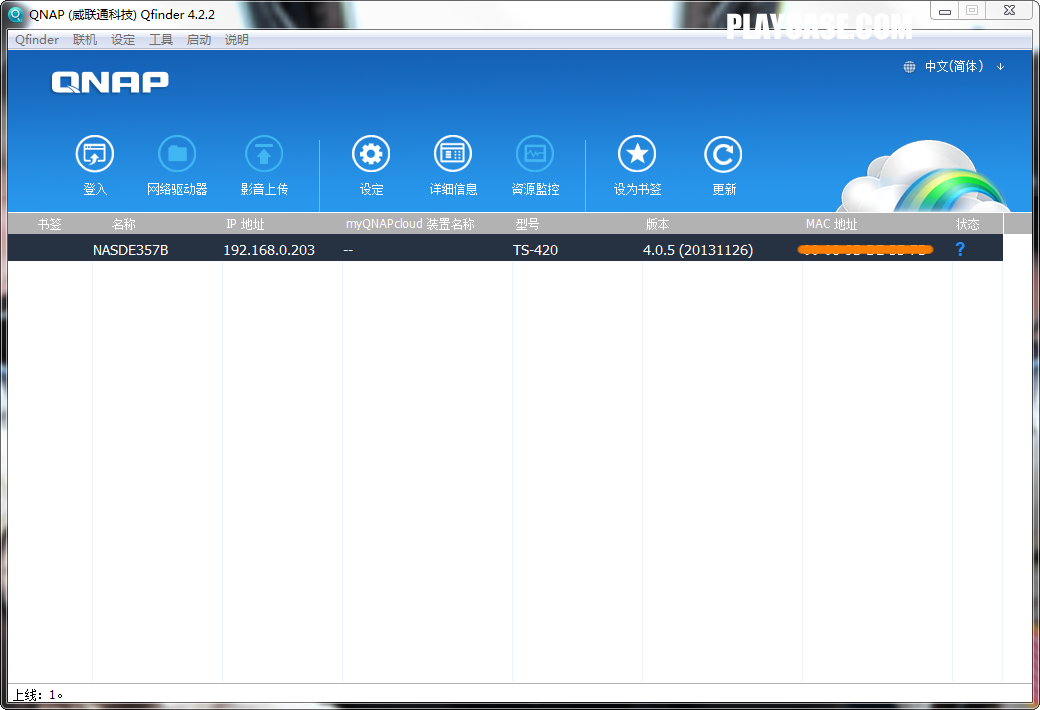Open the 设定 gear settings icon

(x=371, y=154)
